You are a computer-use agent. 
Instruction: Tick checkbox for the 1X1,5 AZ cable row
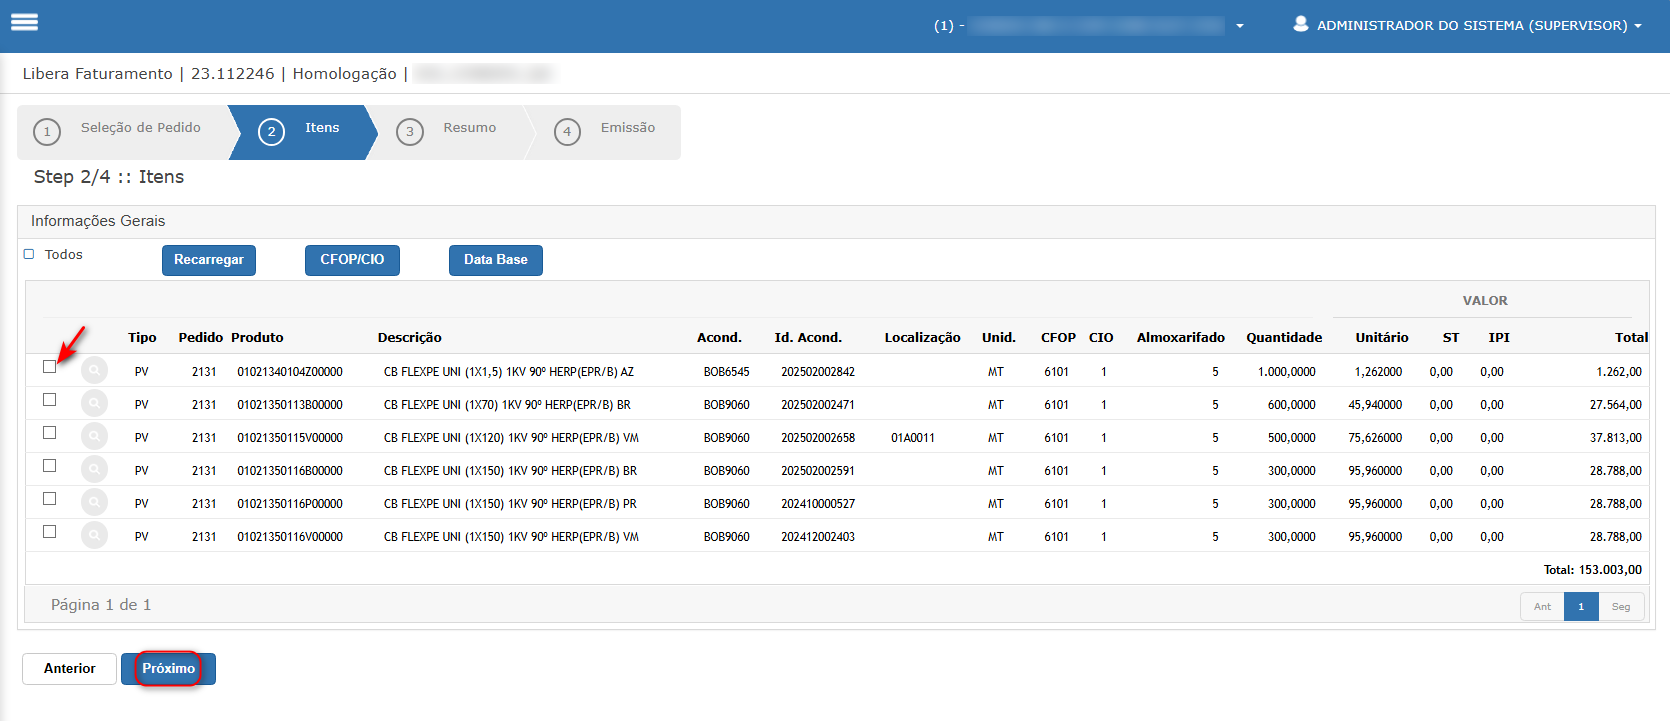[x=49, y=367]
